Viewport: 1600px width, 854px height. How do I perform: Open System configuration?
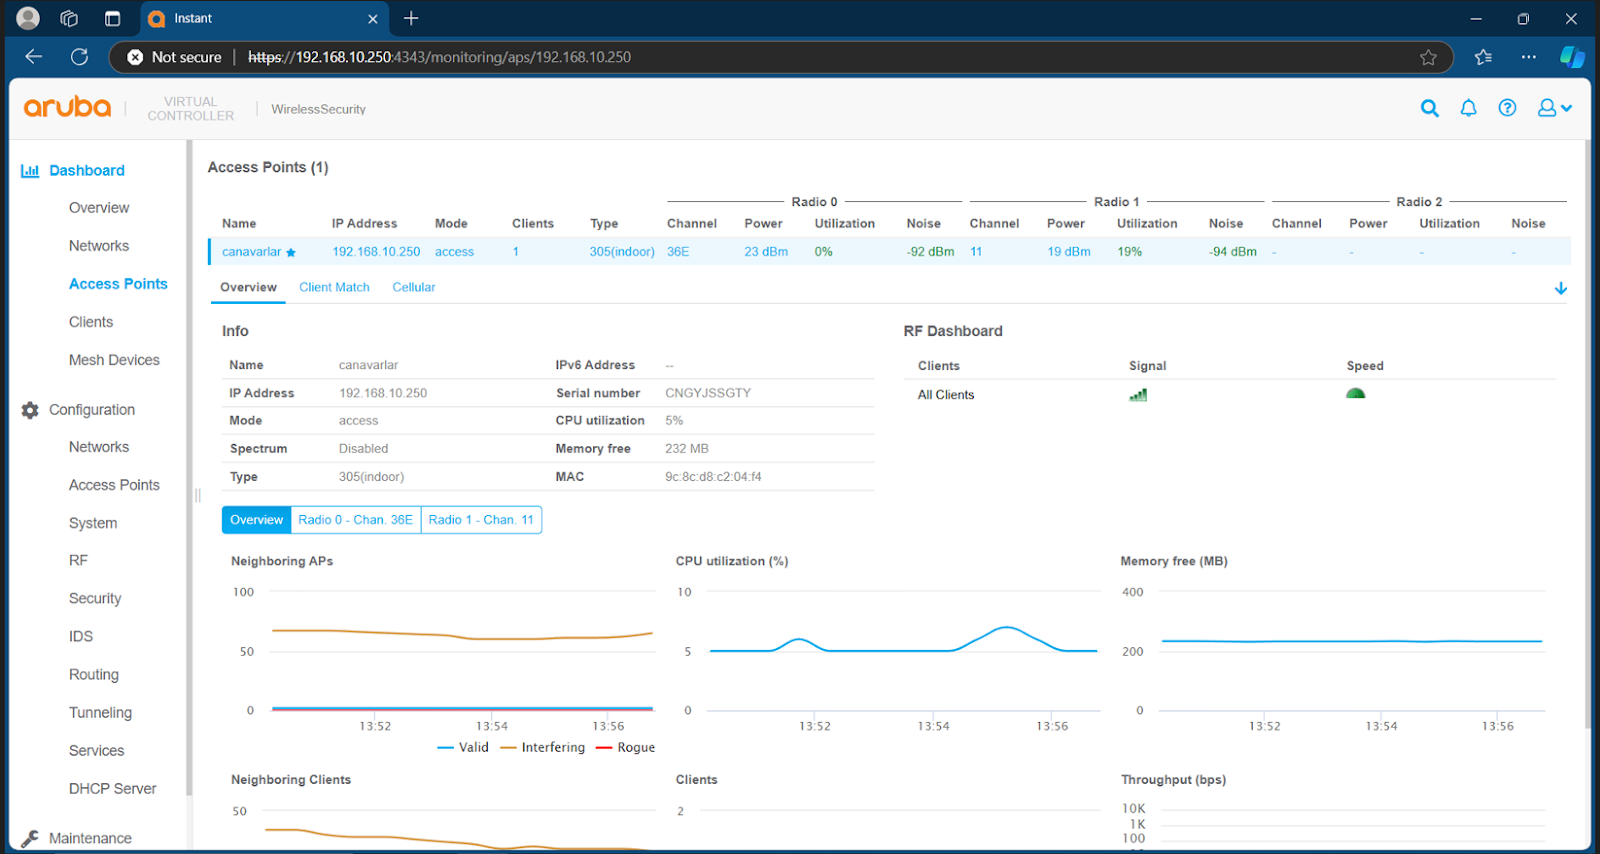coord(93,523)
